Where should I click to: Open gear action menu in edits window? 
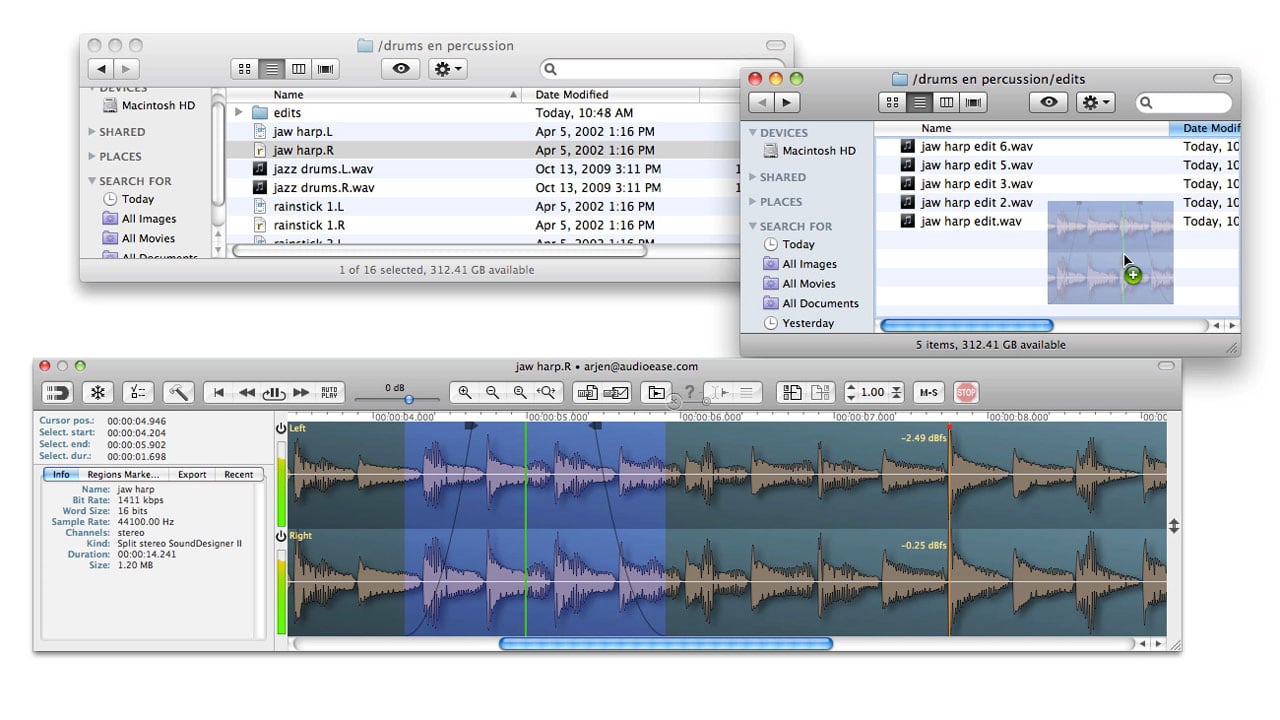pos(1095,102)
